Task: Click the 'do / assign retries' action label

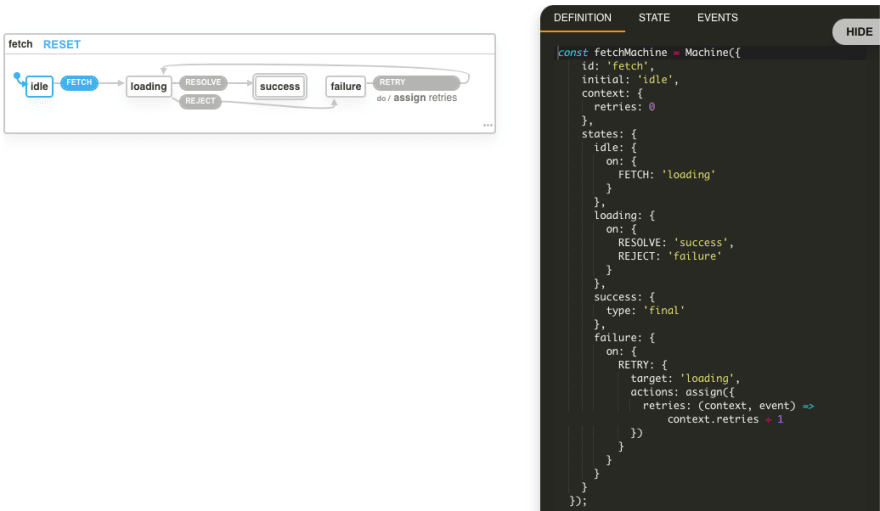Action: (x=416, y=98)
